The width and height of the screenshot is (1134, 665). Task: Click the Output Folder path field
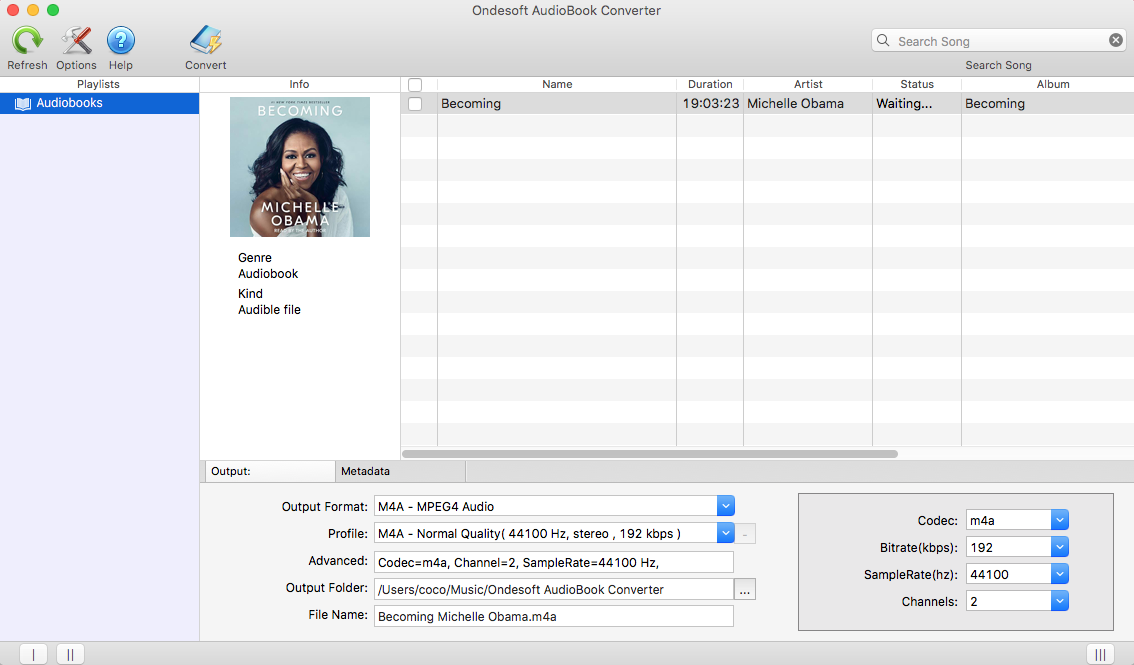[553, 589]
